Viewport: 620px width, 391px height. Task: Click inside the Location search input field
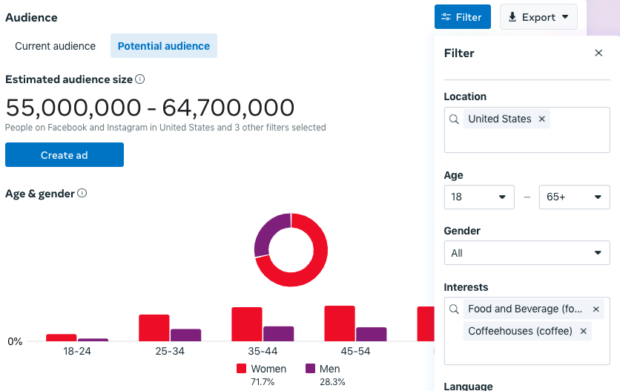527,130
